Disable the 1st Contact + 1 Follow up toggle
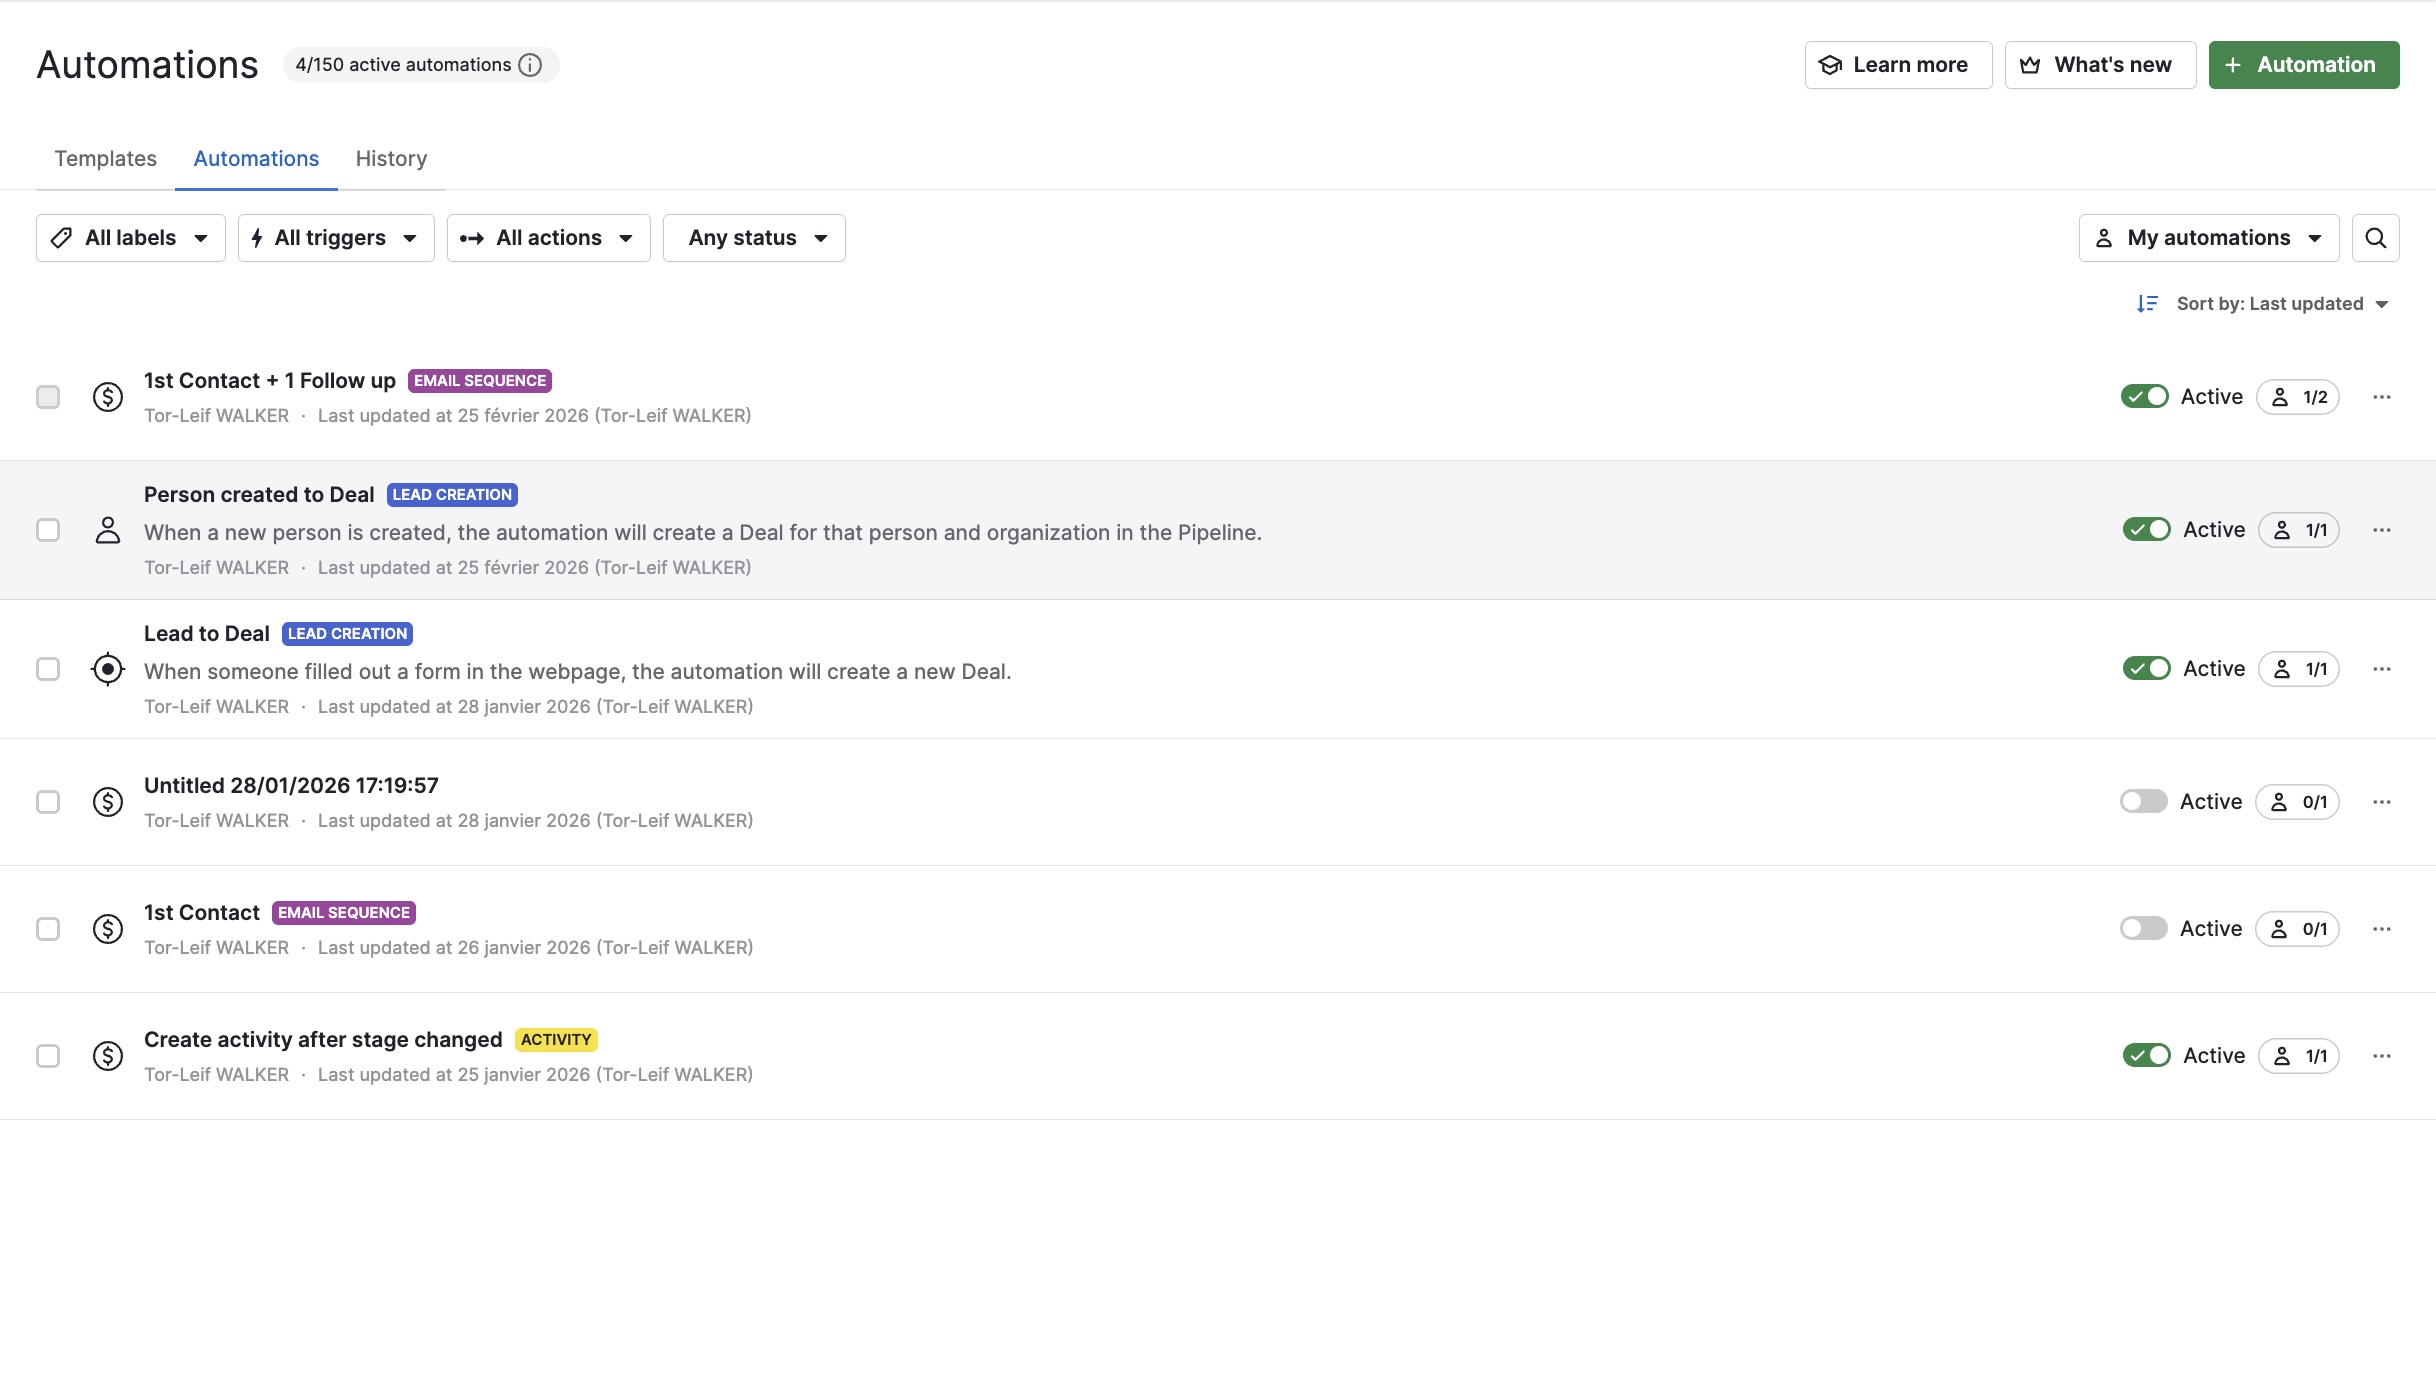 pyautogui.click(x=2144, y=397)
